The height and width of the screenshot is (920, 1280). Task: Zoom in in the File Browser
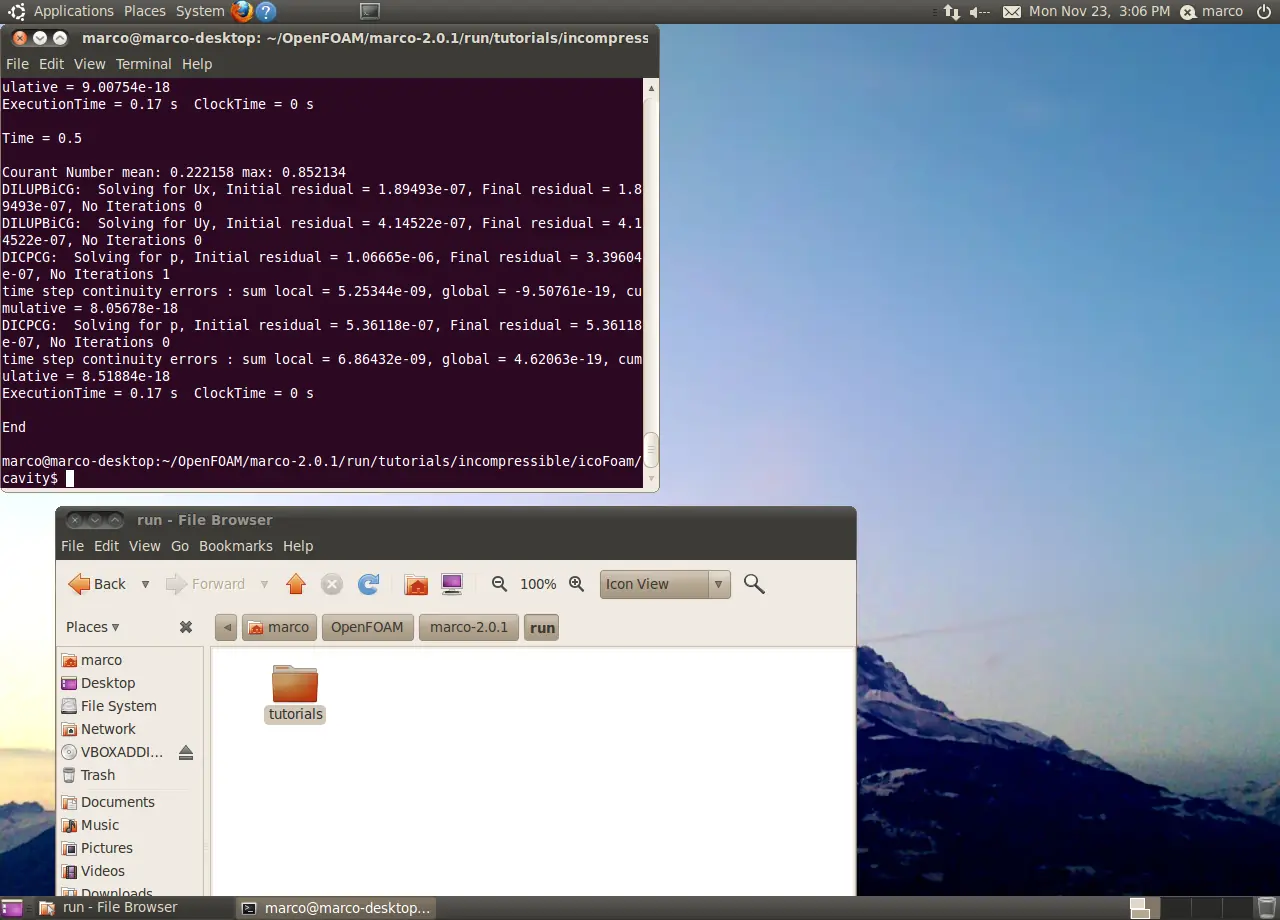[x=576, y=584]
